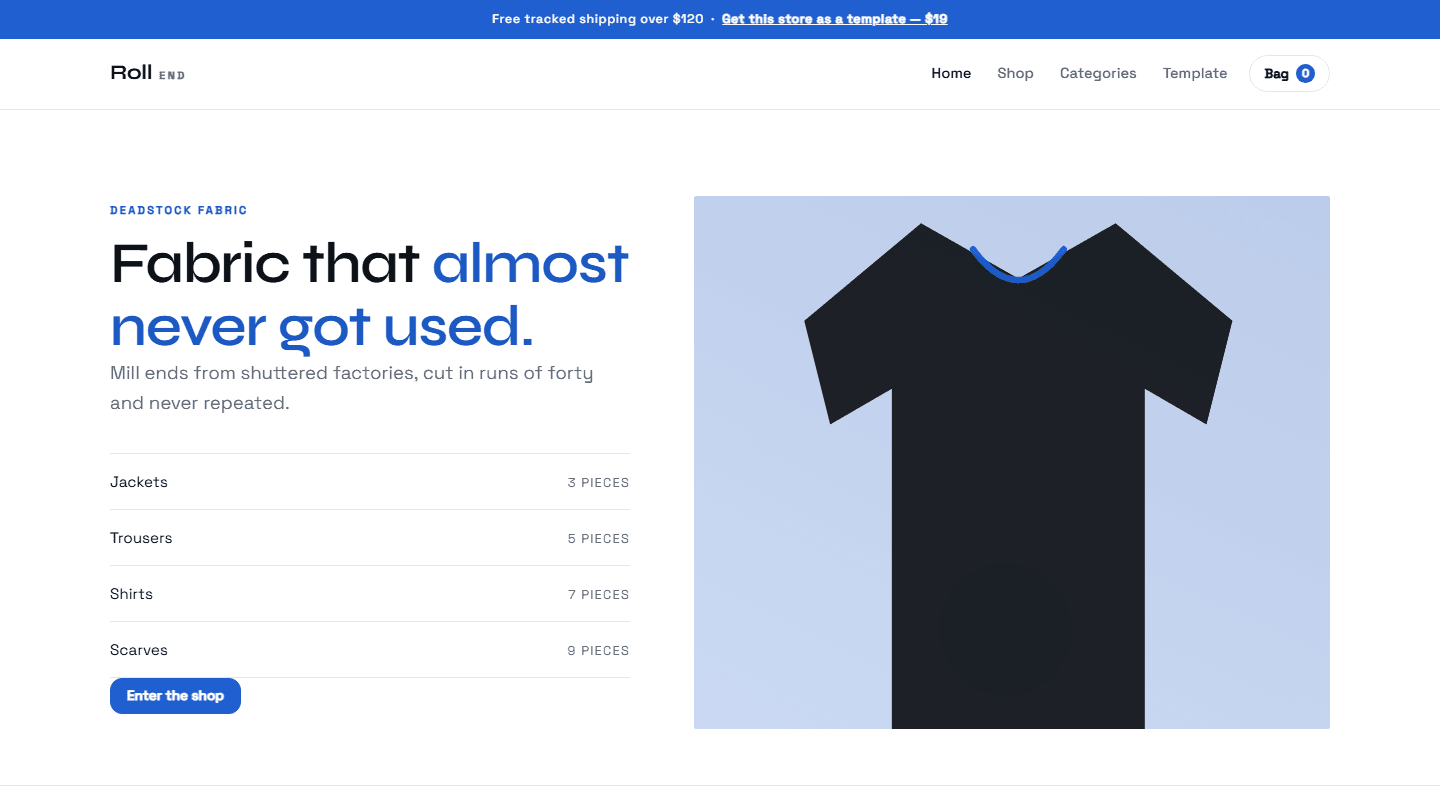Click the bag count badge showing 0
Image resolution: width=1440 pixels, height=810 pixels.
click(1305, 73)
